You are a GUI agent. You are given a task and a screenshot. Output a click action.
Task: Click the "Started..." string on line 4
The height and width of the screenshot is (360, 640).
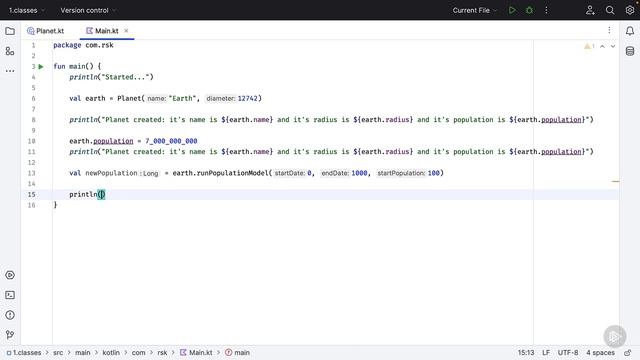[x=125, y=77]
